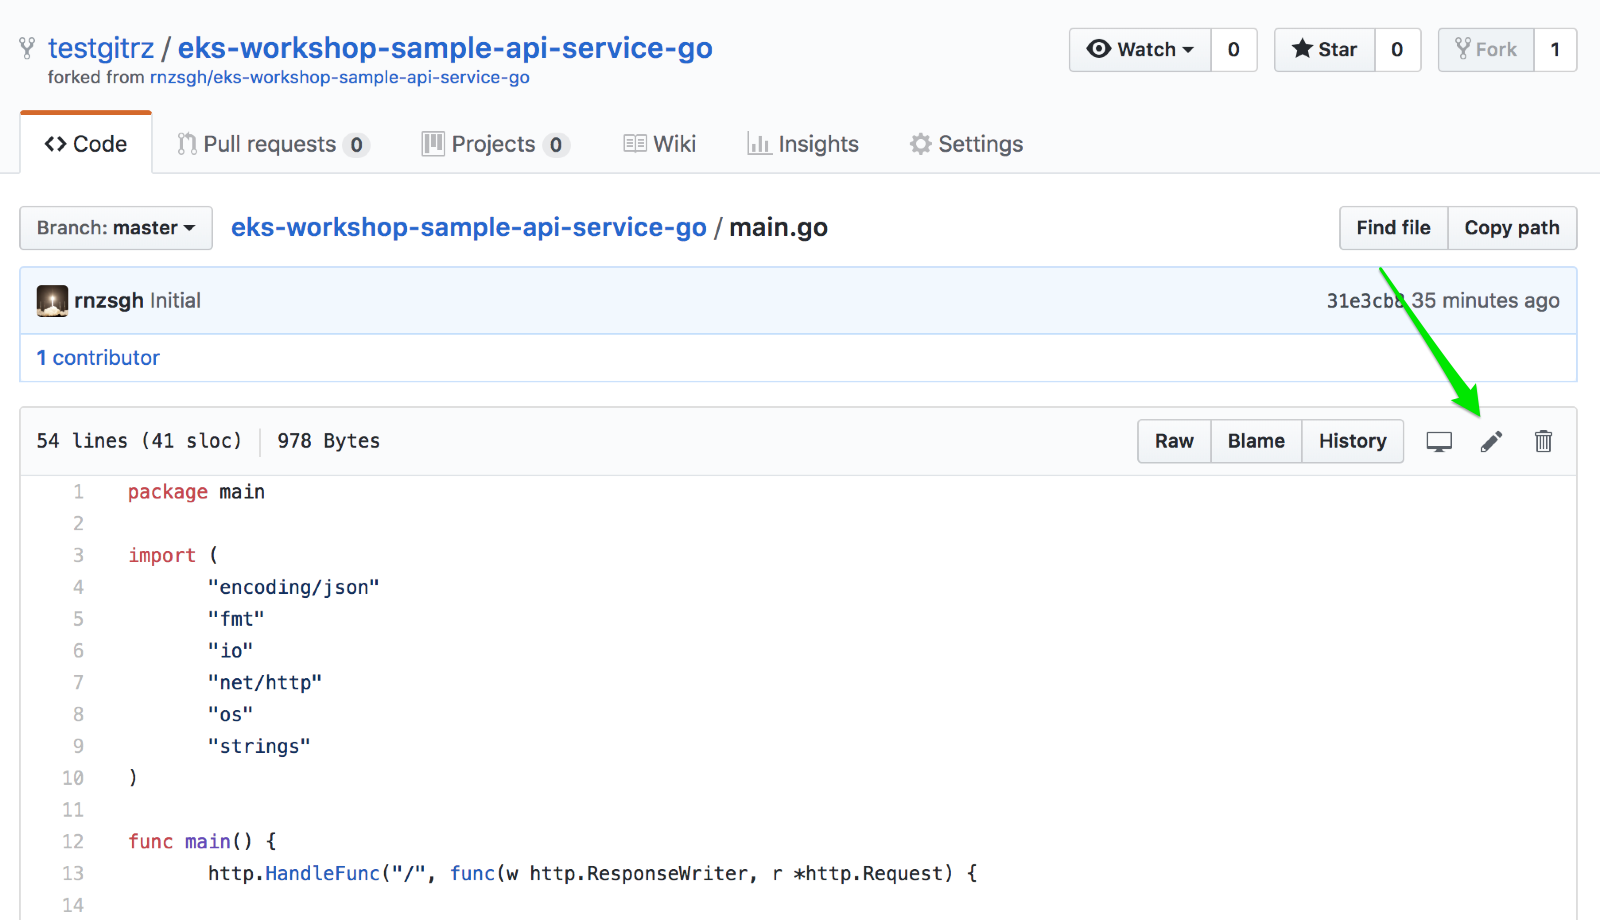Open the Branch: master dropdown

pos(115,228)
